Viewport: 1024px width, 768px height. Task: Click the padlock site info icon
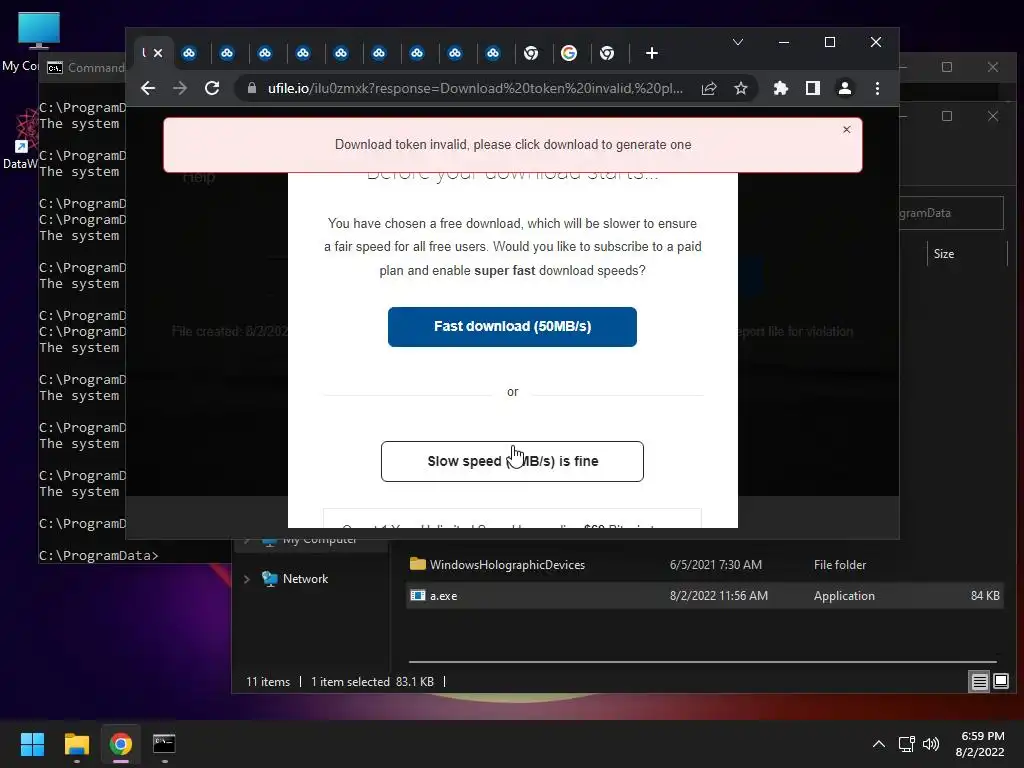click(251, 88)
